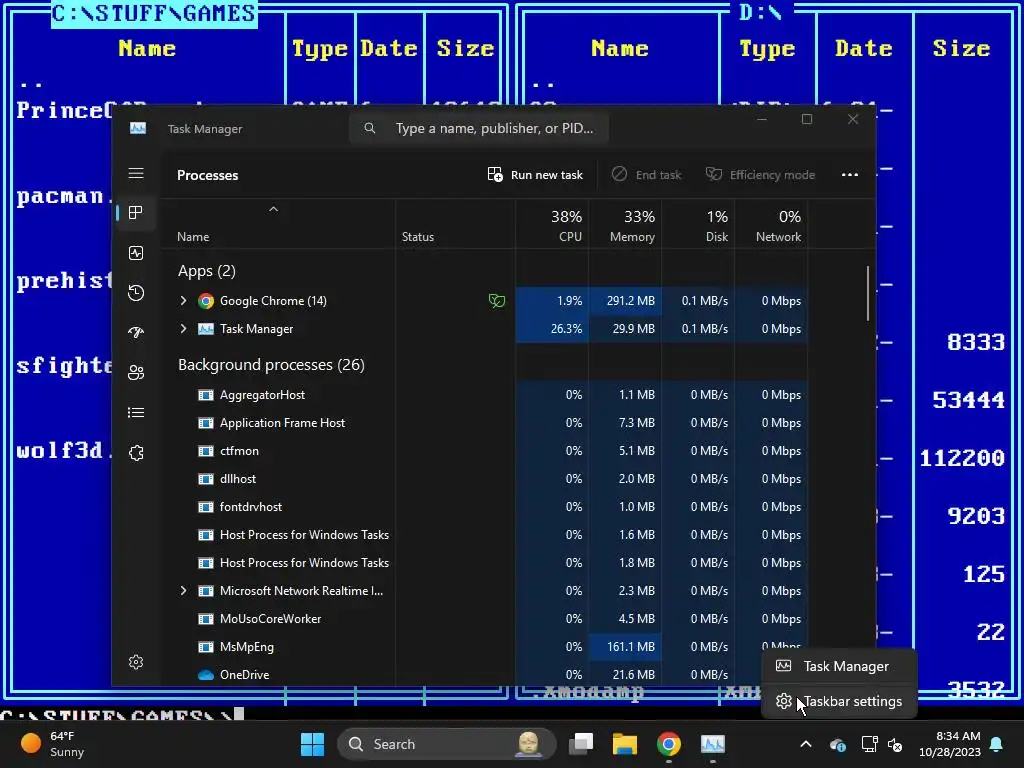Open the clock showing 8:34 AM

coord(950,744)
